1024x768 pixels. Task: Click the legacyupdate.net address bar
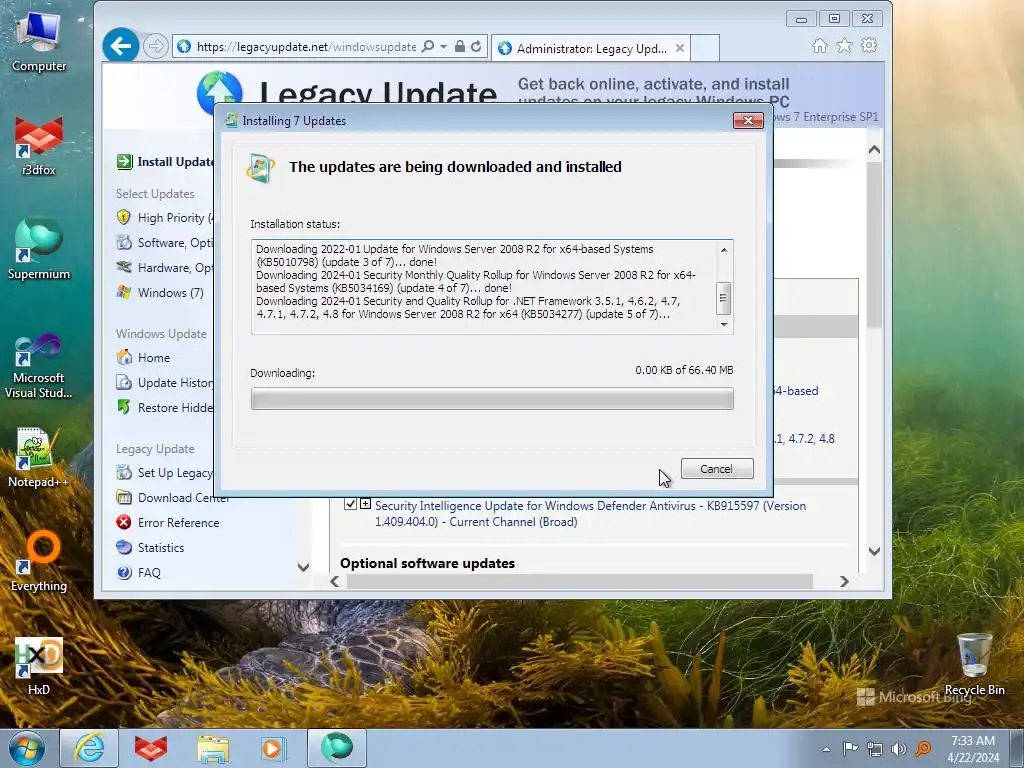point(306,46)
